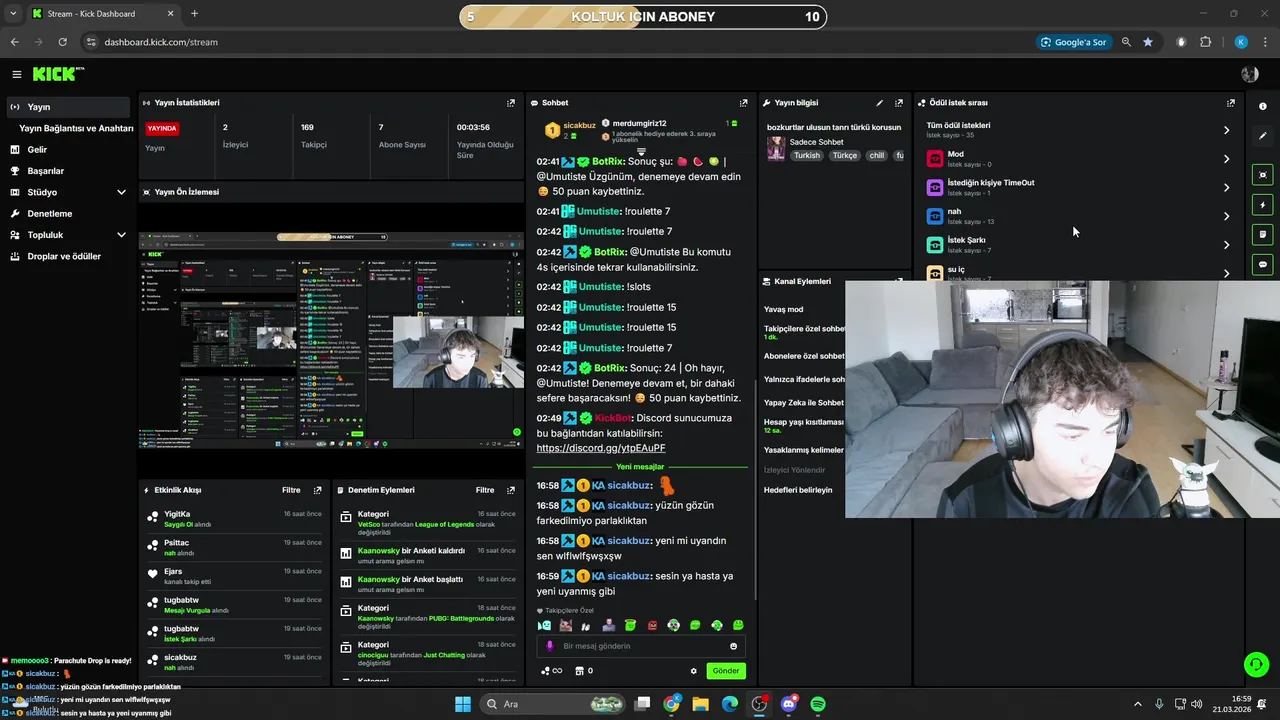Bookmark the page with the star icon
The height and width of the screenshot is (720, 1280).
tap(1148, 42)
